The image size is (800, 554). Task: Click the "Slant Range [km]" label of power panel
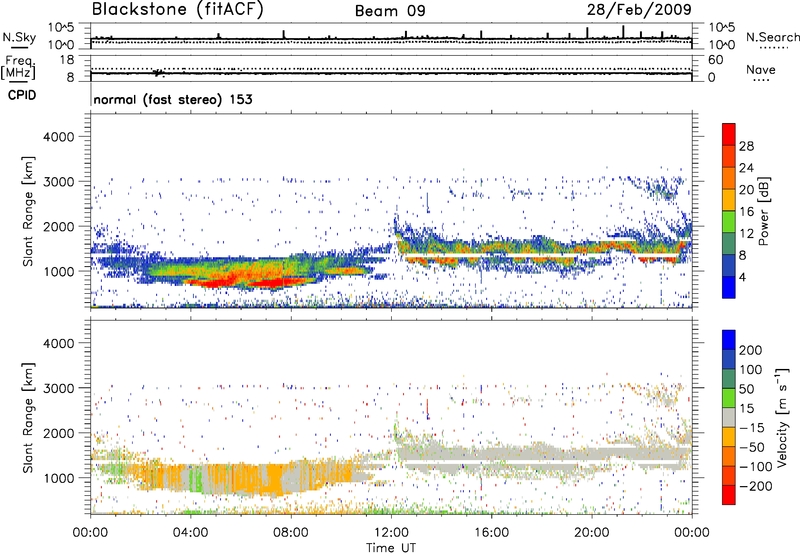click(28, 211)
